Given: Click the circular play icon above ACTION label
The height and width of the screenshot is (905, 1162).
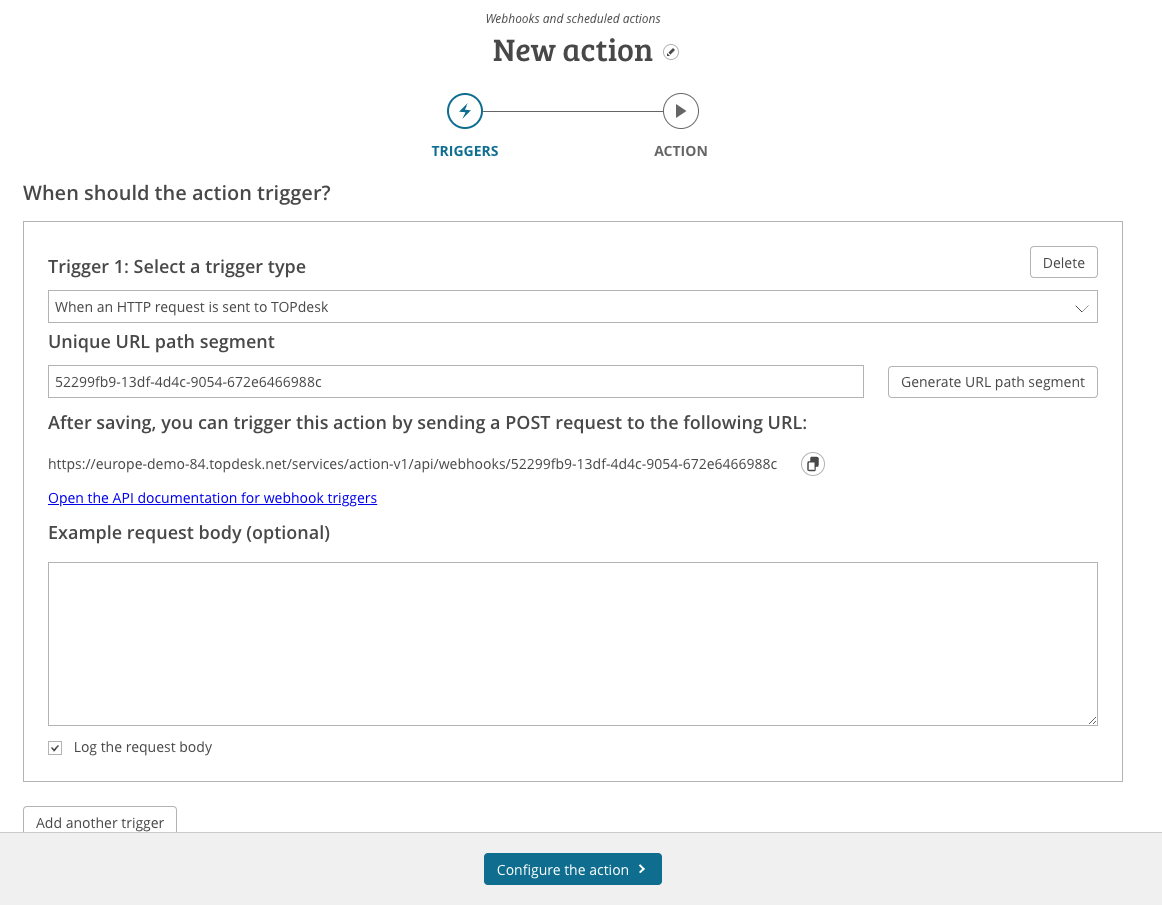Looking at the screenshot, I should click(681, 111).
